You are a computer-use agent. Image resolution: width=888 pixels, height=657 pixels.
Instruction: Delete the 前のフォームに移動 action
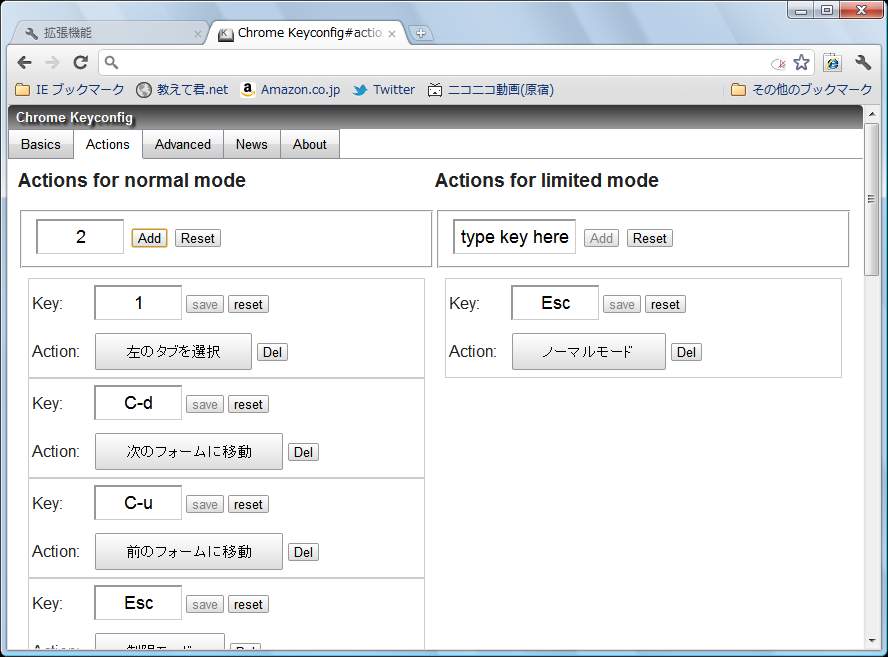coord(304,552)
